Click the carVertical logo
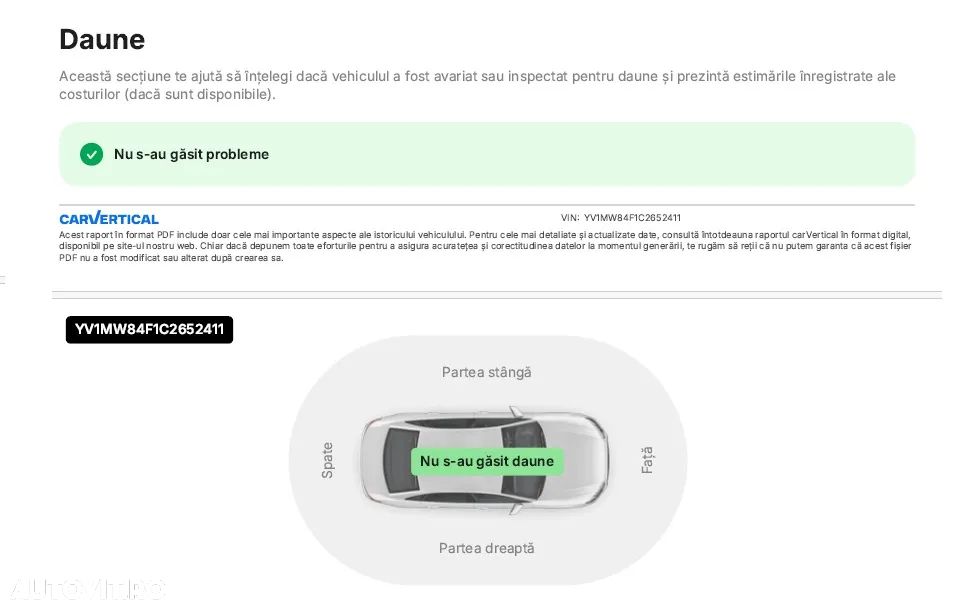974x609 pixels. coord(109,218)
